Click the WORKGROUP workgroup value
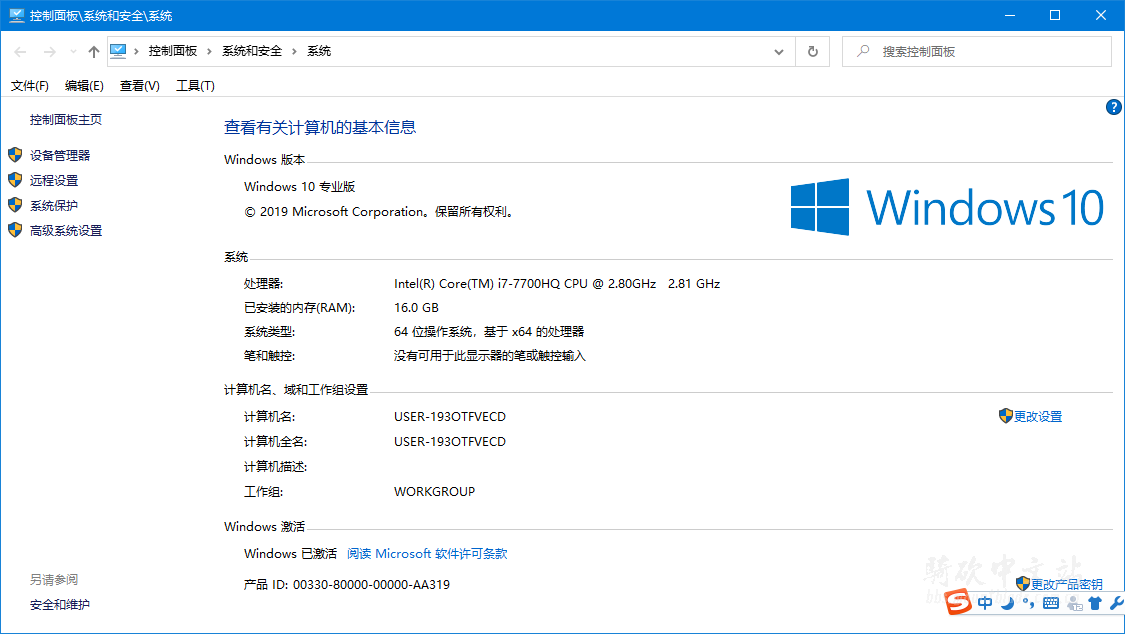The image size is (1125, 634). pos(434,492)
